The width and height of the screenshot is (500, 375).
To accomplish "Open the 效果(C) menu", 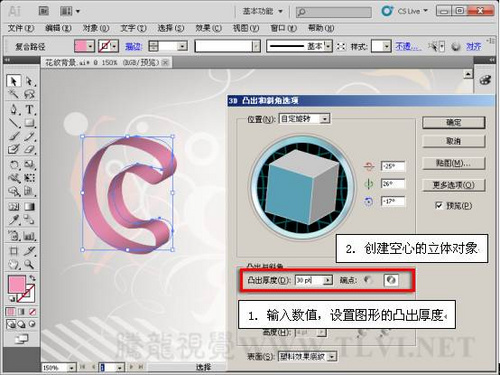I will [x=208, y=28].
